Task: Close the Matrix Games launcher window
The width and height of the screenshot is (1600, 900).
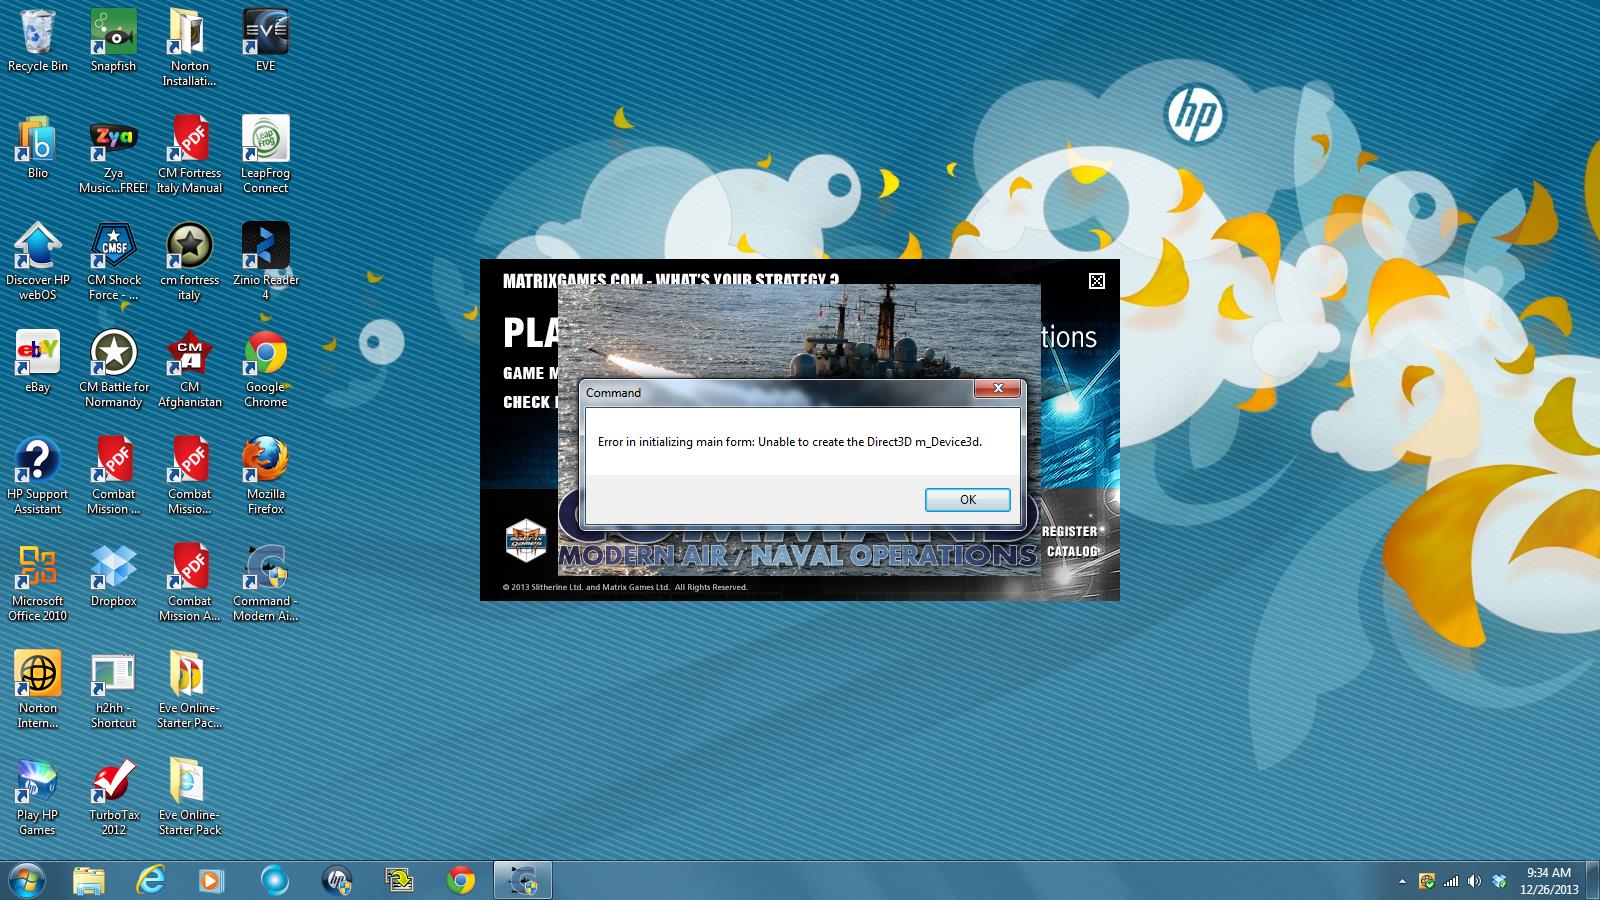Action: pos(1097,281)
